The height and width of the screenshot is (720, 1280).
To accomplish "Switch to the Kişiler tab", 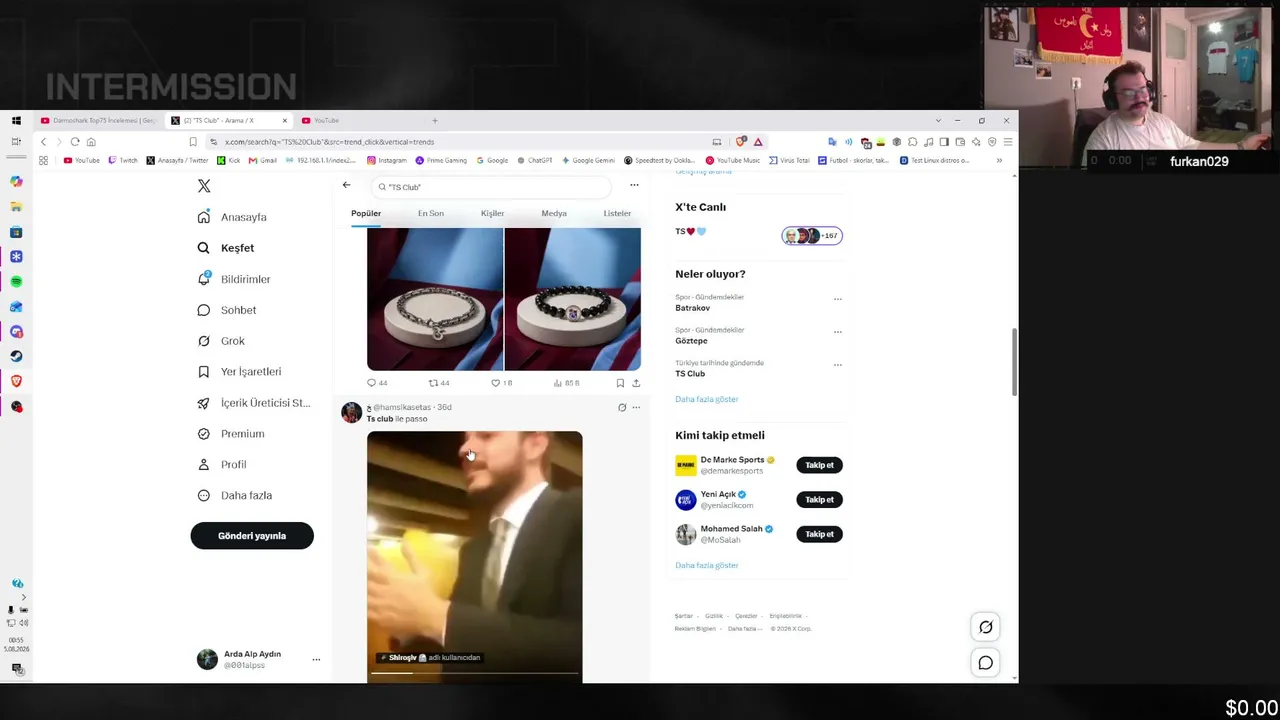I will pyautogui.click(x=492, y=213).
